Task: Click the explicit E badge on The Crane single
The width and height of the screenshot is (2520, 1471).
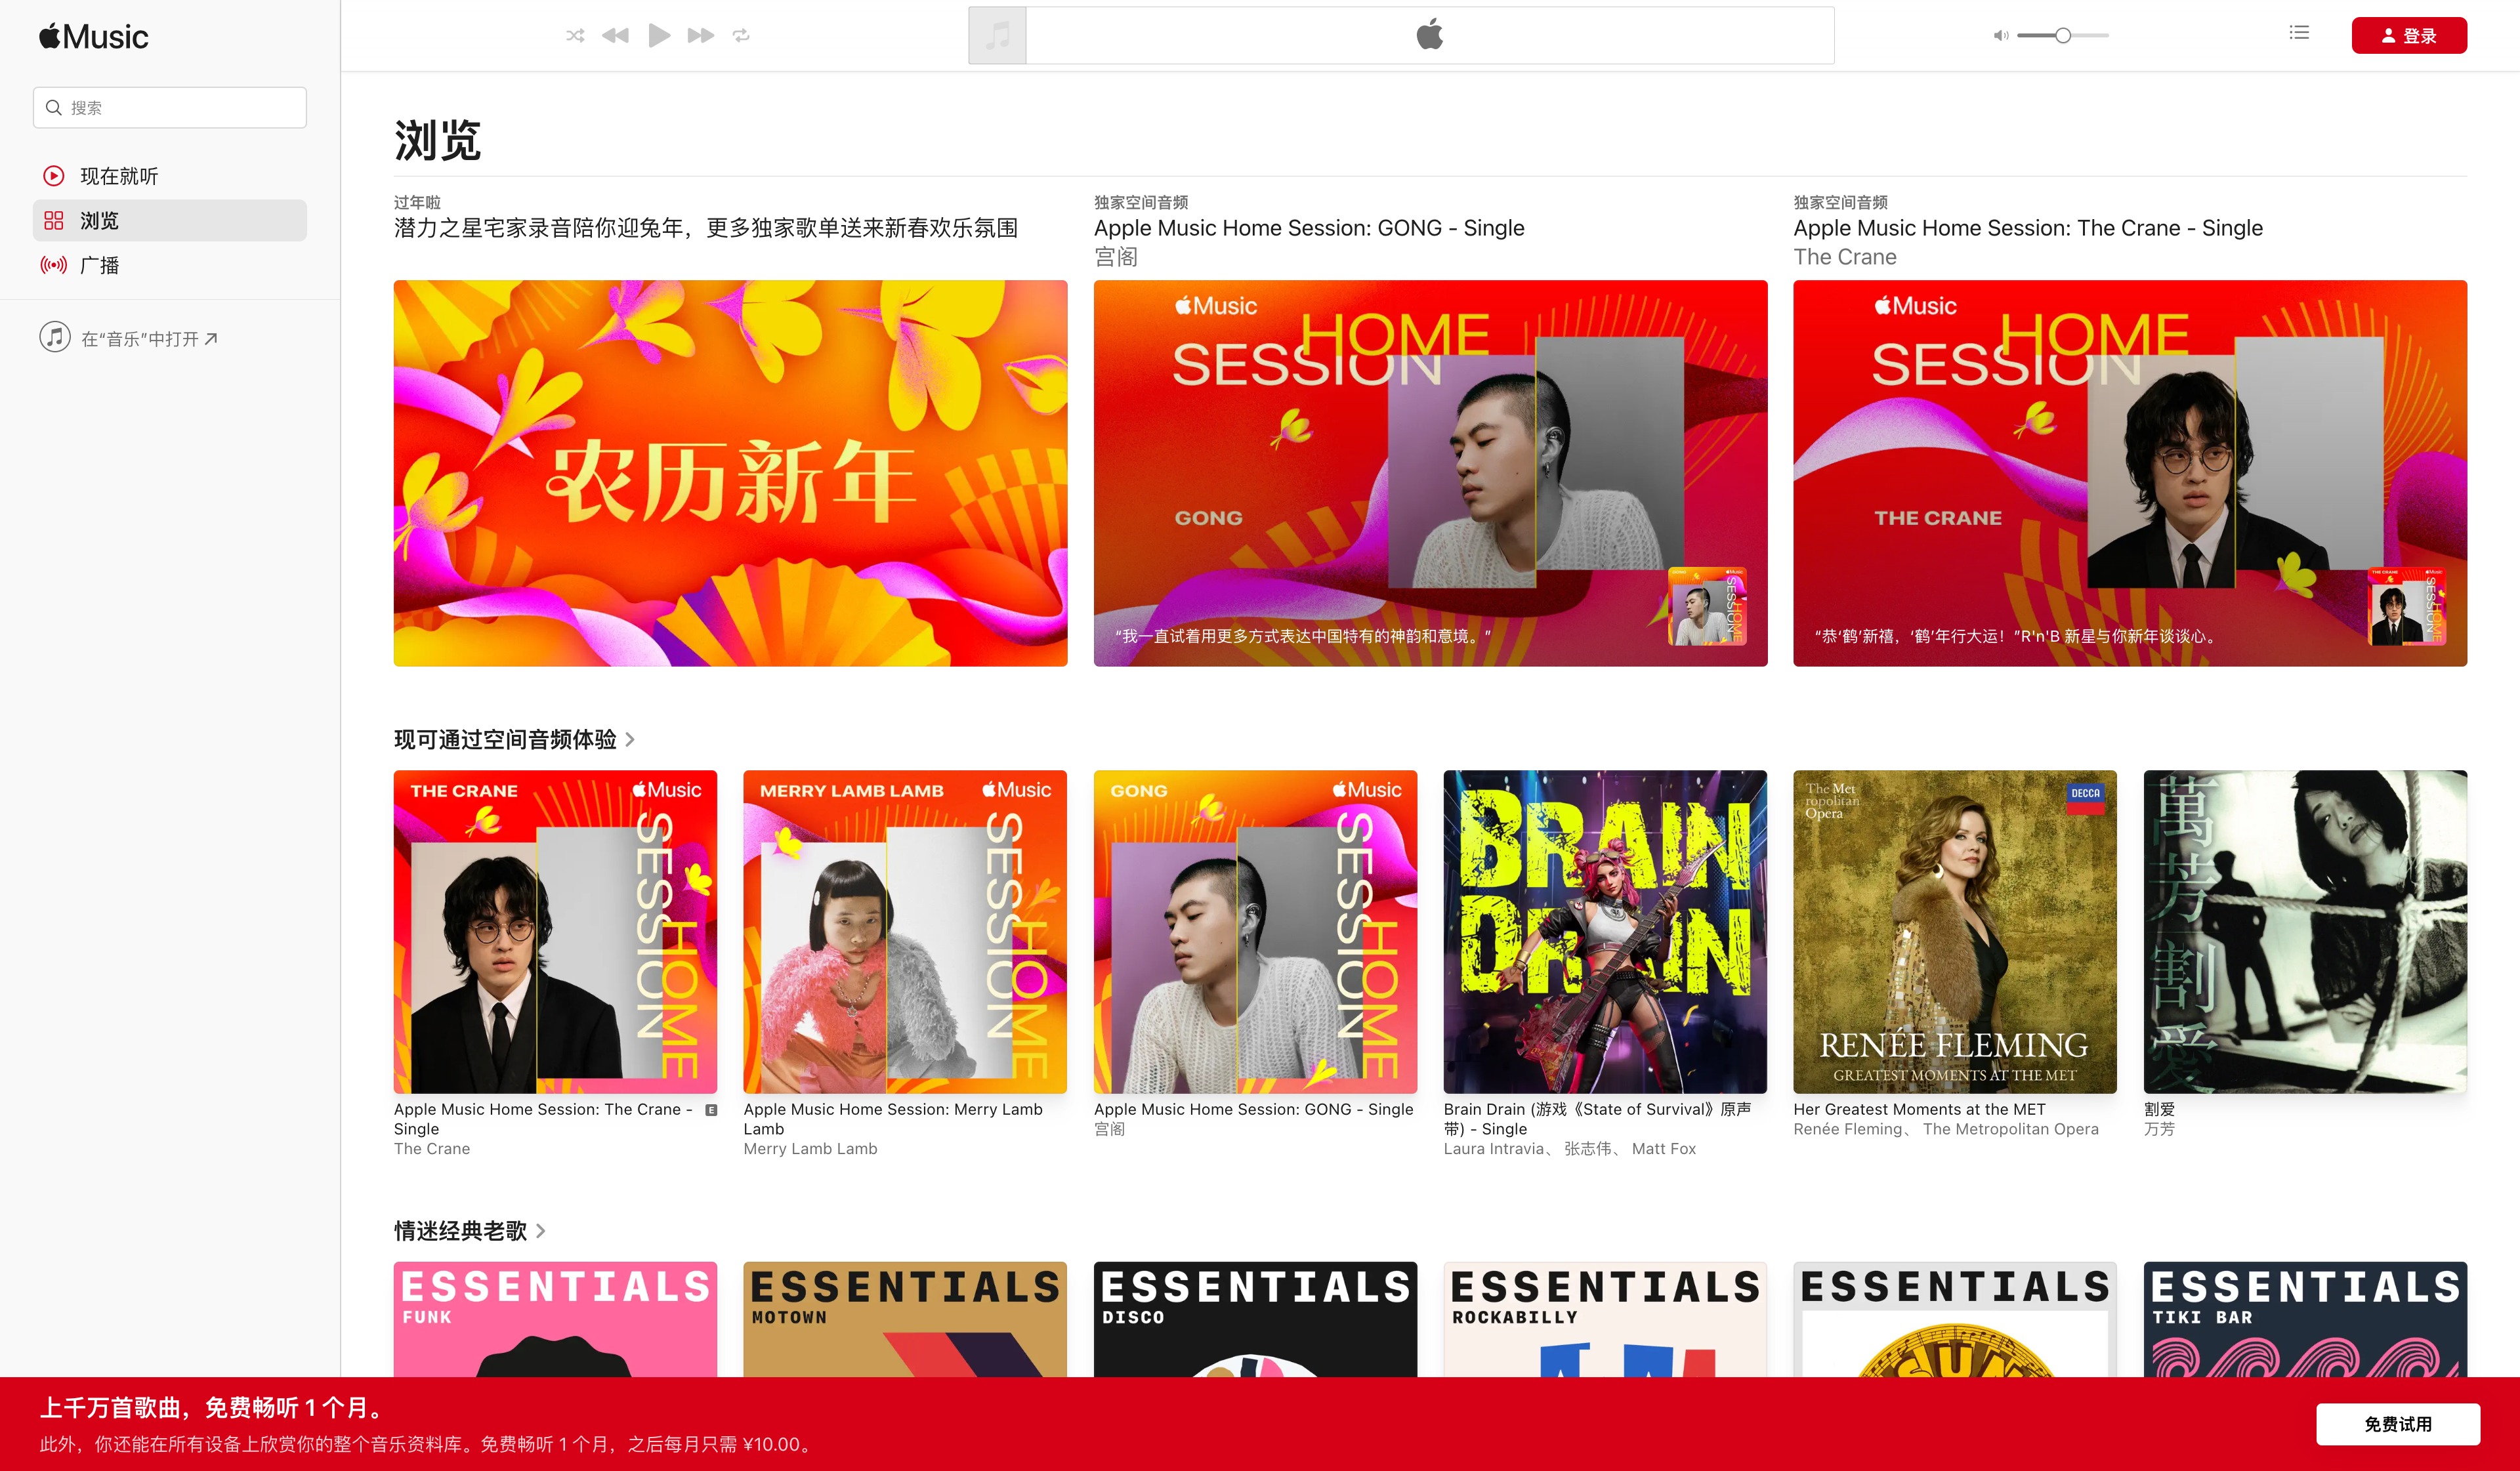Action: click(x=711, y=1110)
